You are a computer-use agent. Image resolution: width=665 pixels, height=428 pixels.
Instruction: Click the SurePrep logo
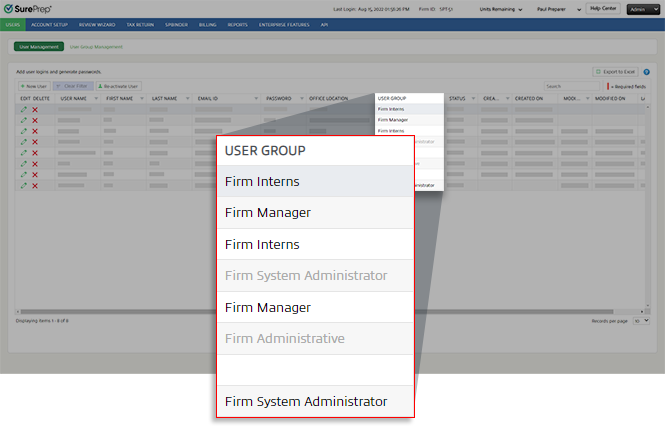pyautogui.click(x=28, y=9)
